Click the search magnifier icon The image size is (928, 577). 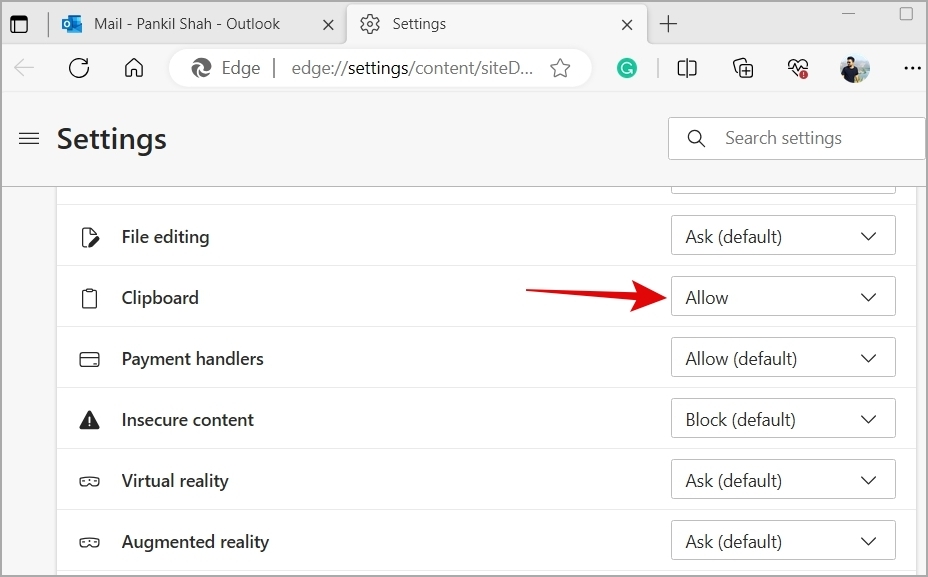(x=696, y=138)
